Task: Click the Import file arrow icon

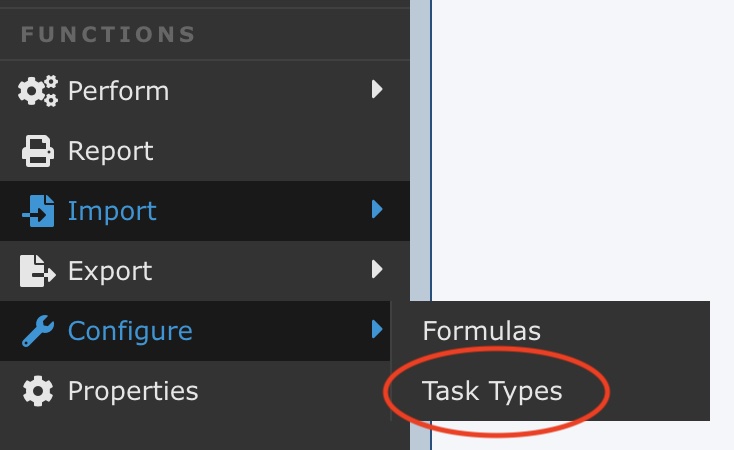Action: [38, 211]
